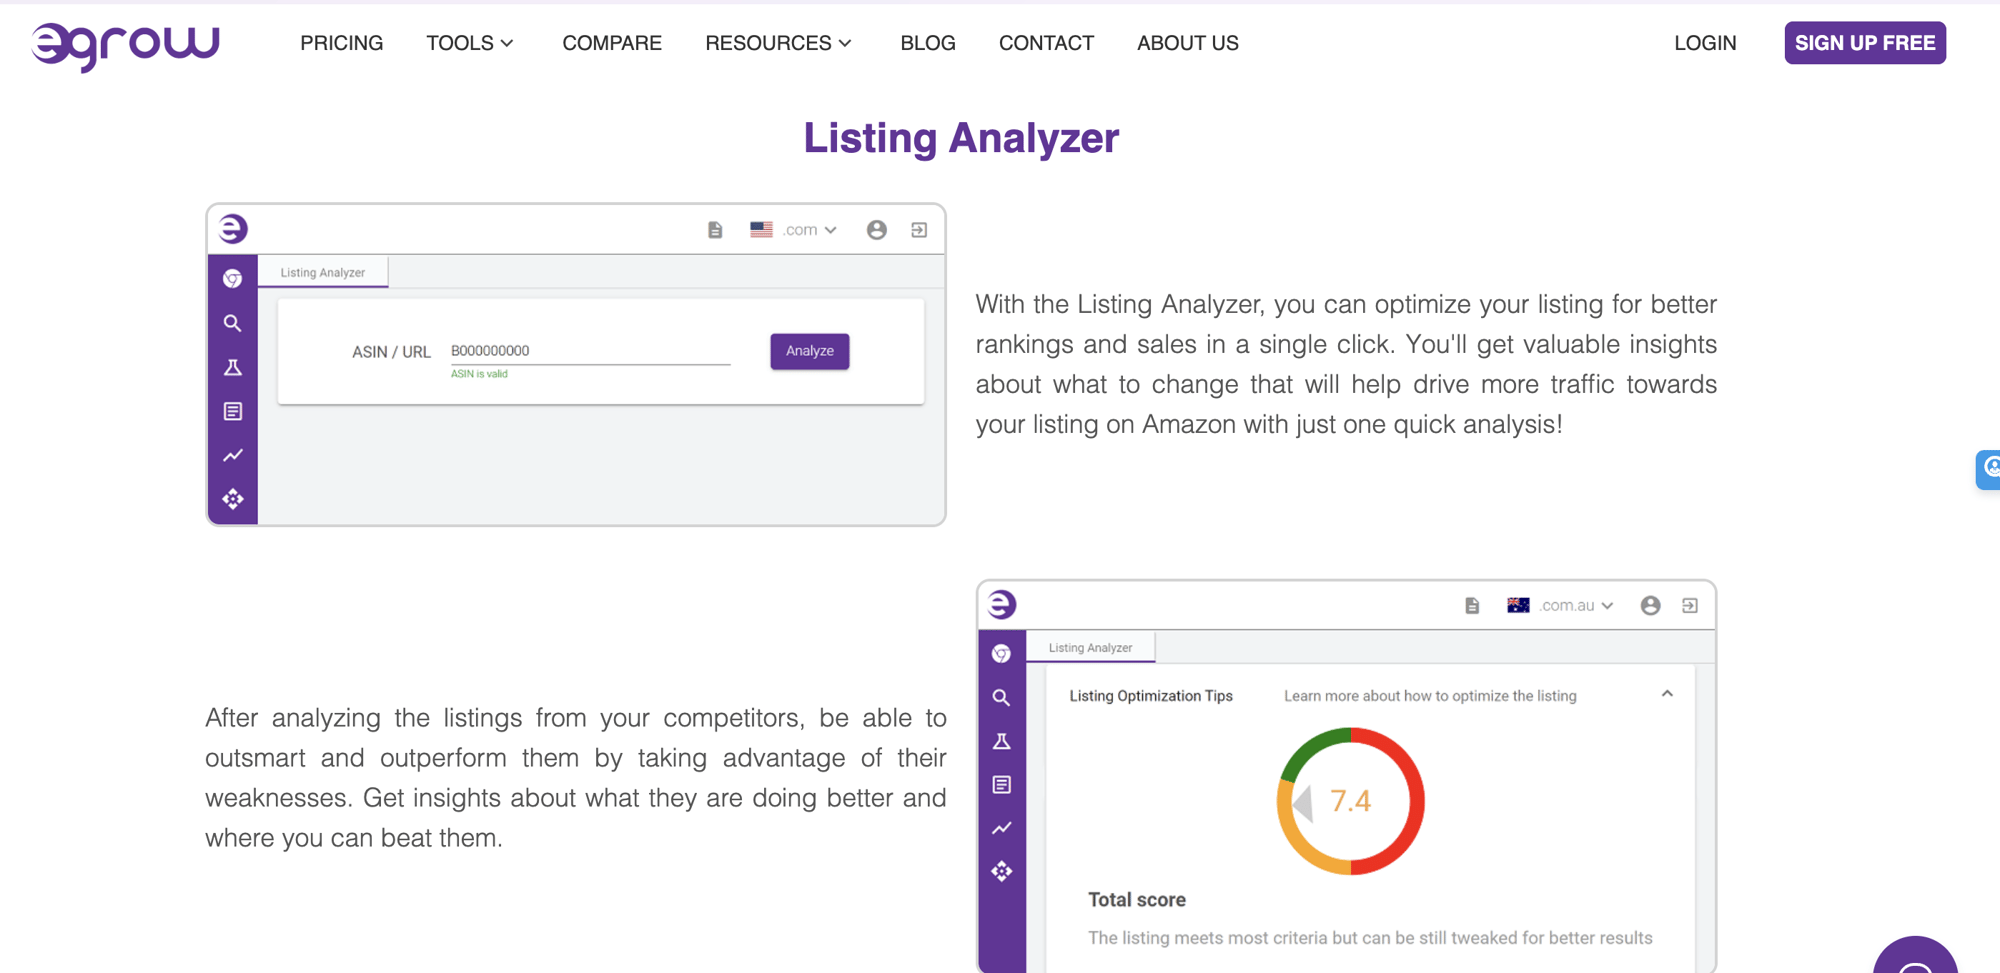Open the .com marketplace dropdown

[809, 230]
